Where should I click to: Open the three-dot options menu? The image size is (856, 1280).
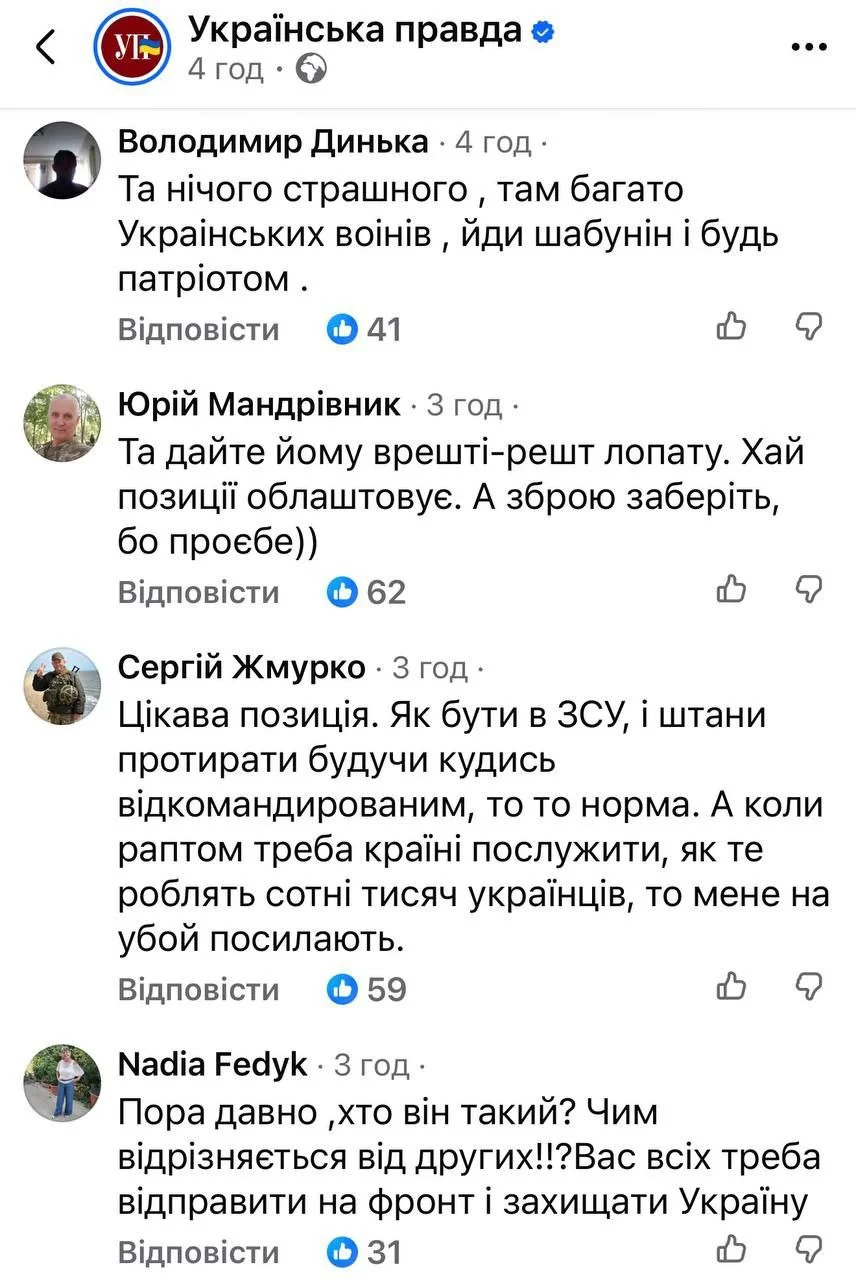pyautogui.click(x=808, y=47)
